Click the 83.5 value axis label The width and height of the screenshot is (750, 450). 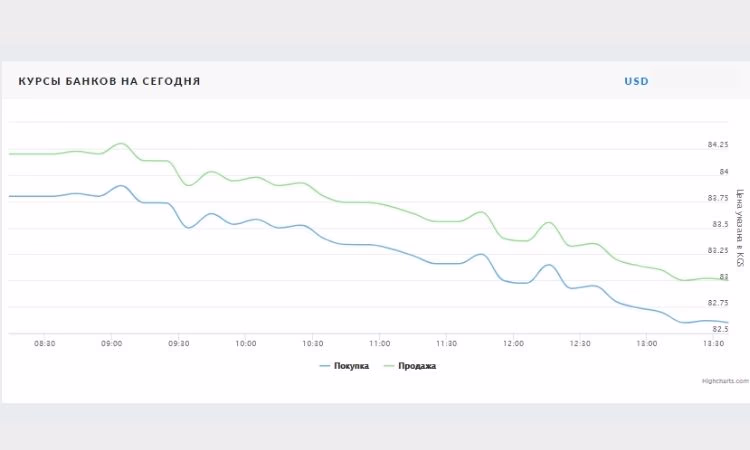click(x=717, y=224)
